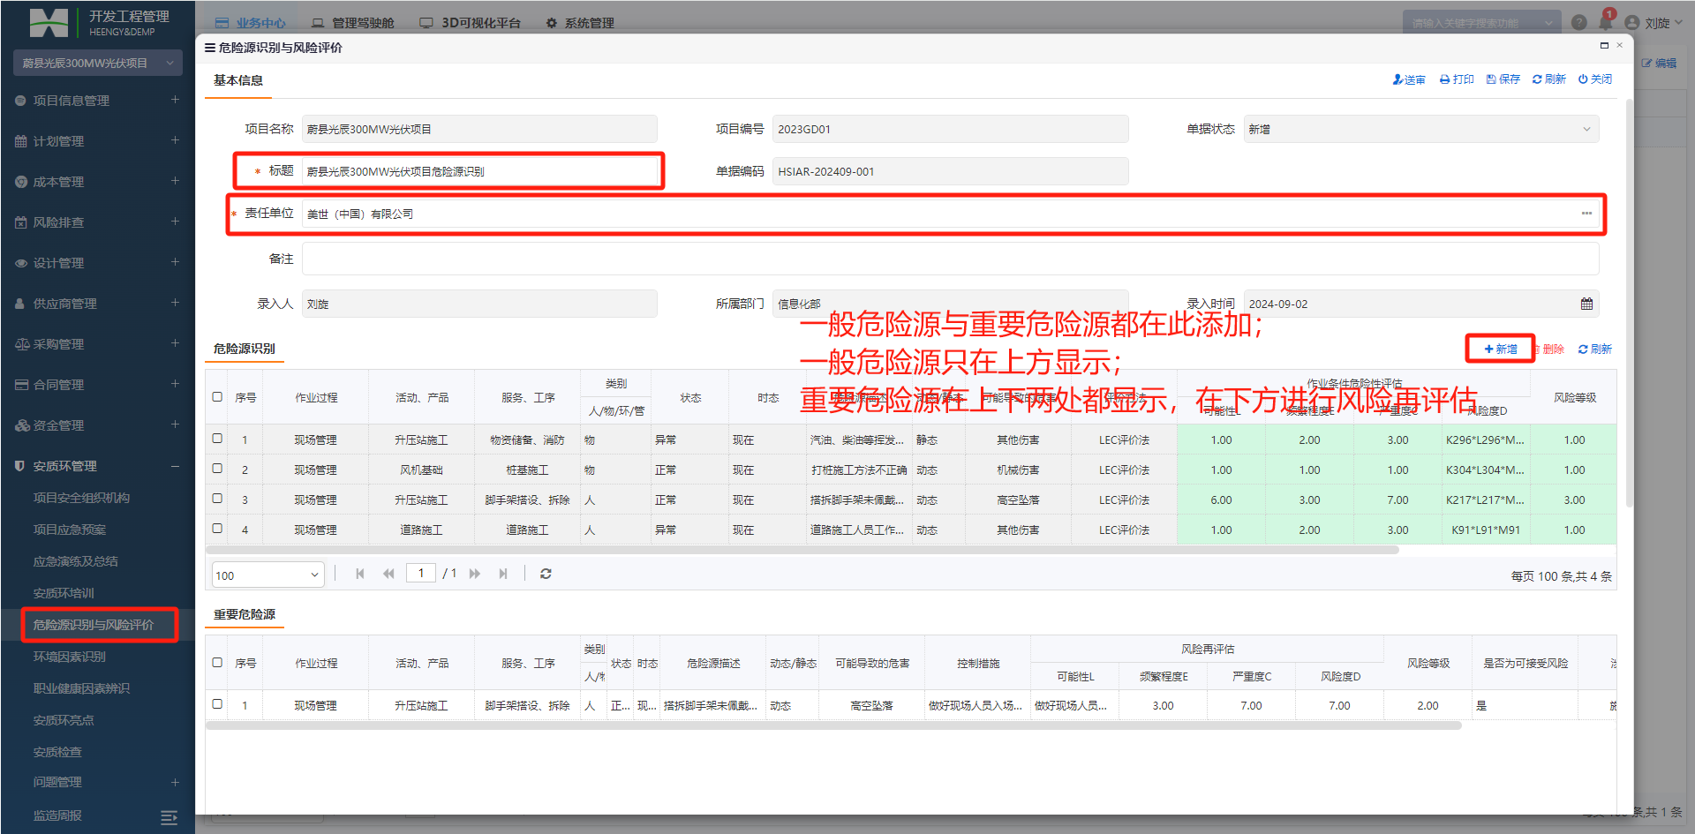The height and width of the screenshot is (834, 1695).
Task: Go to previous page of hazard table
Action: 389,574
